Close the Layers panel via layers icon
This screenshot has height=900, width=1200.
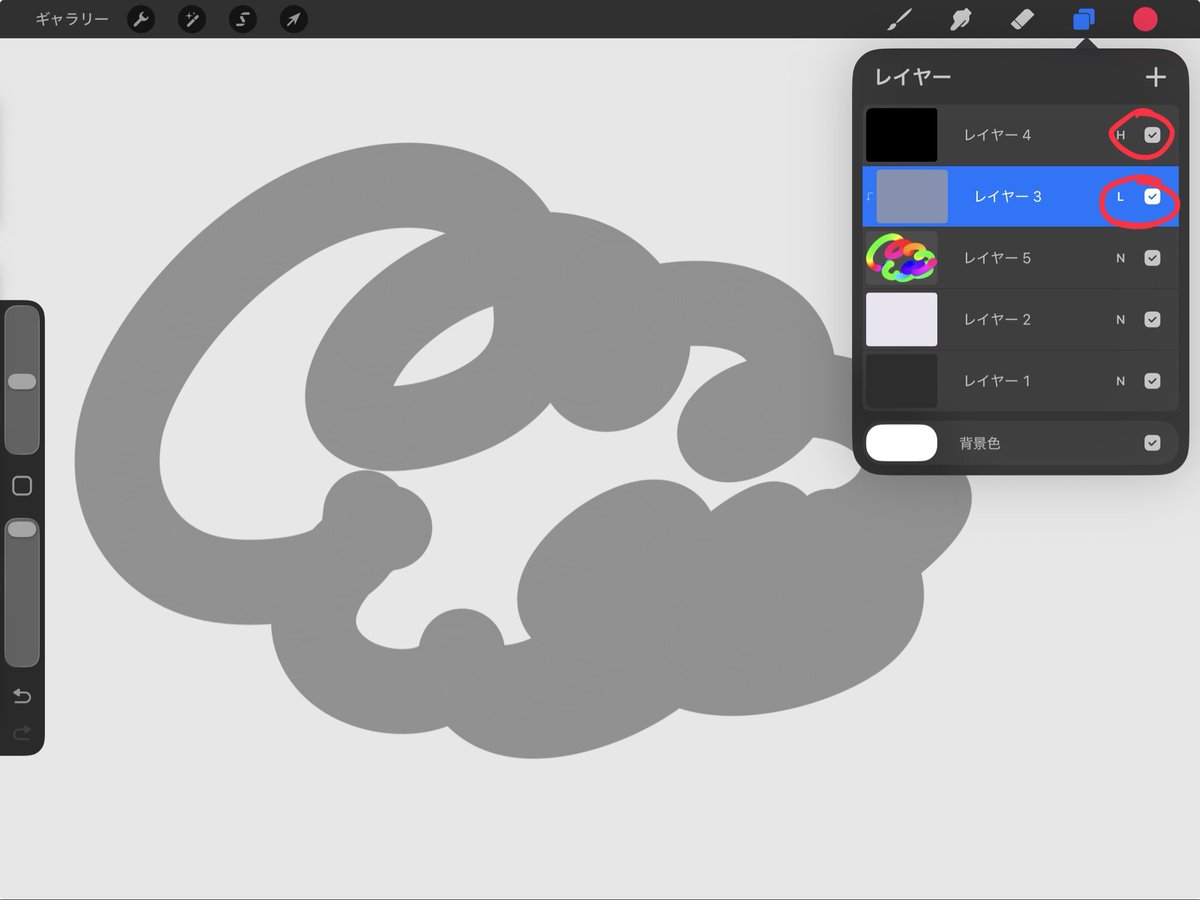(1083, 19)
